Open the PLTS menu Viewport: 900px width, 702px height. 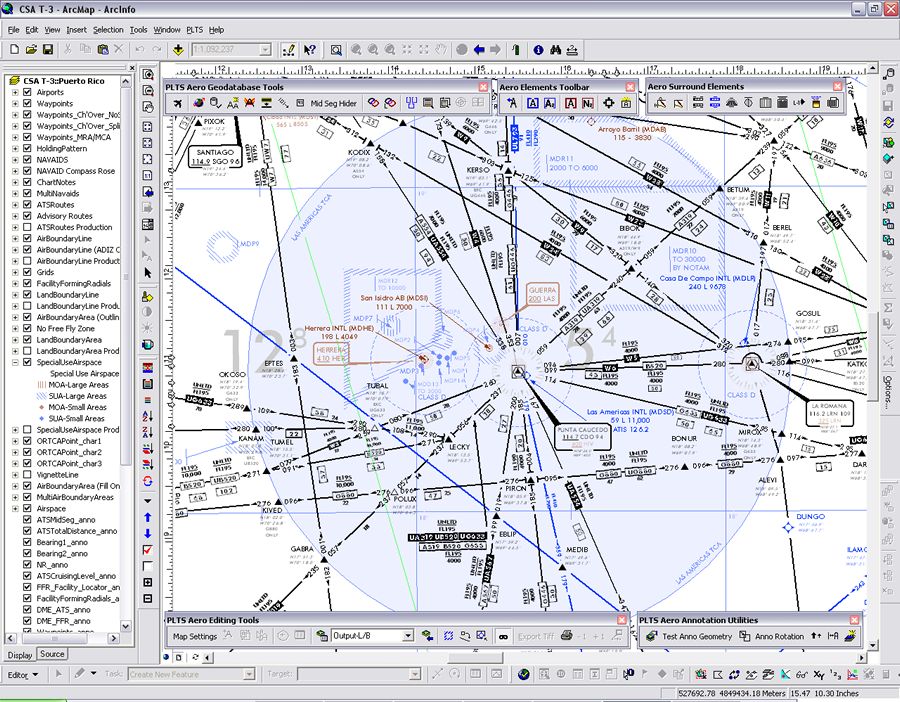[x=194, y=30]
